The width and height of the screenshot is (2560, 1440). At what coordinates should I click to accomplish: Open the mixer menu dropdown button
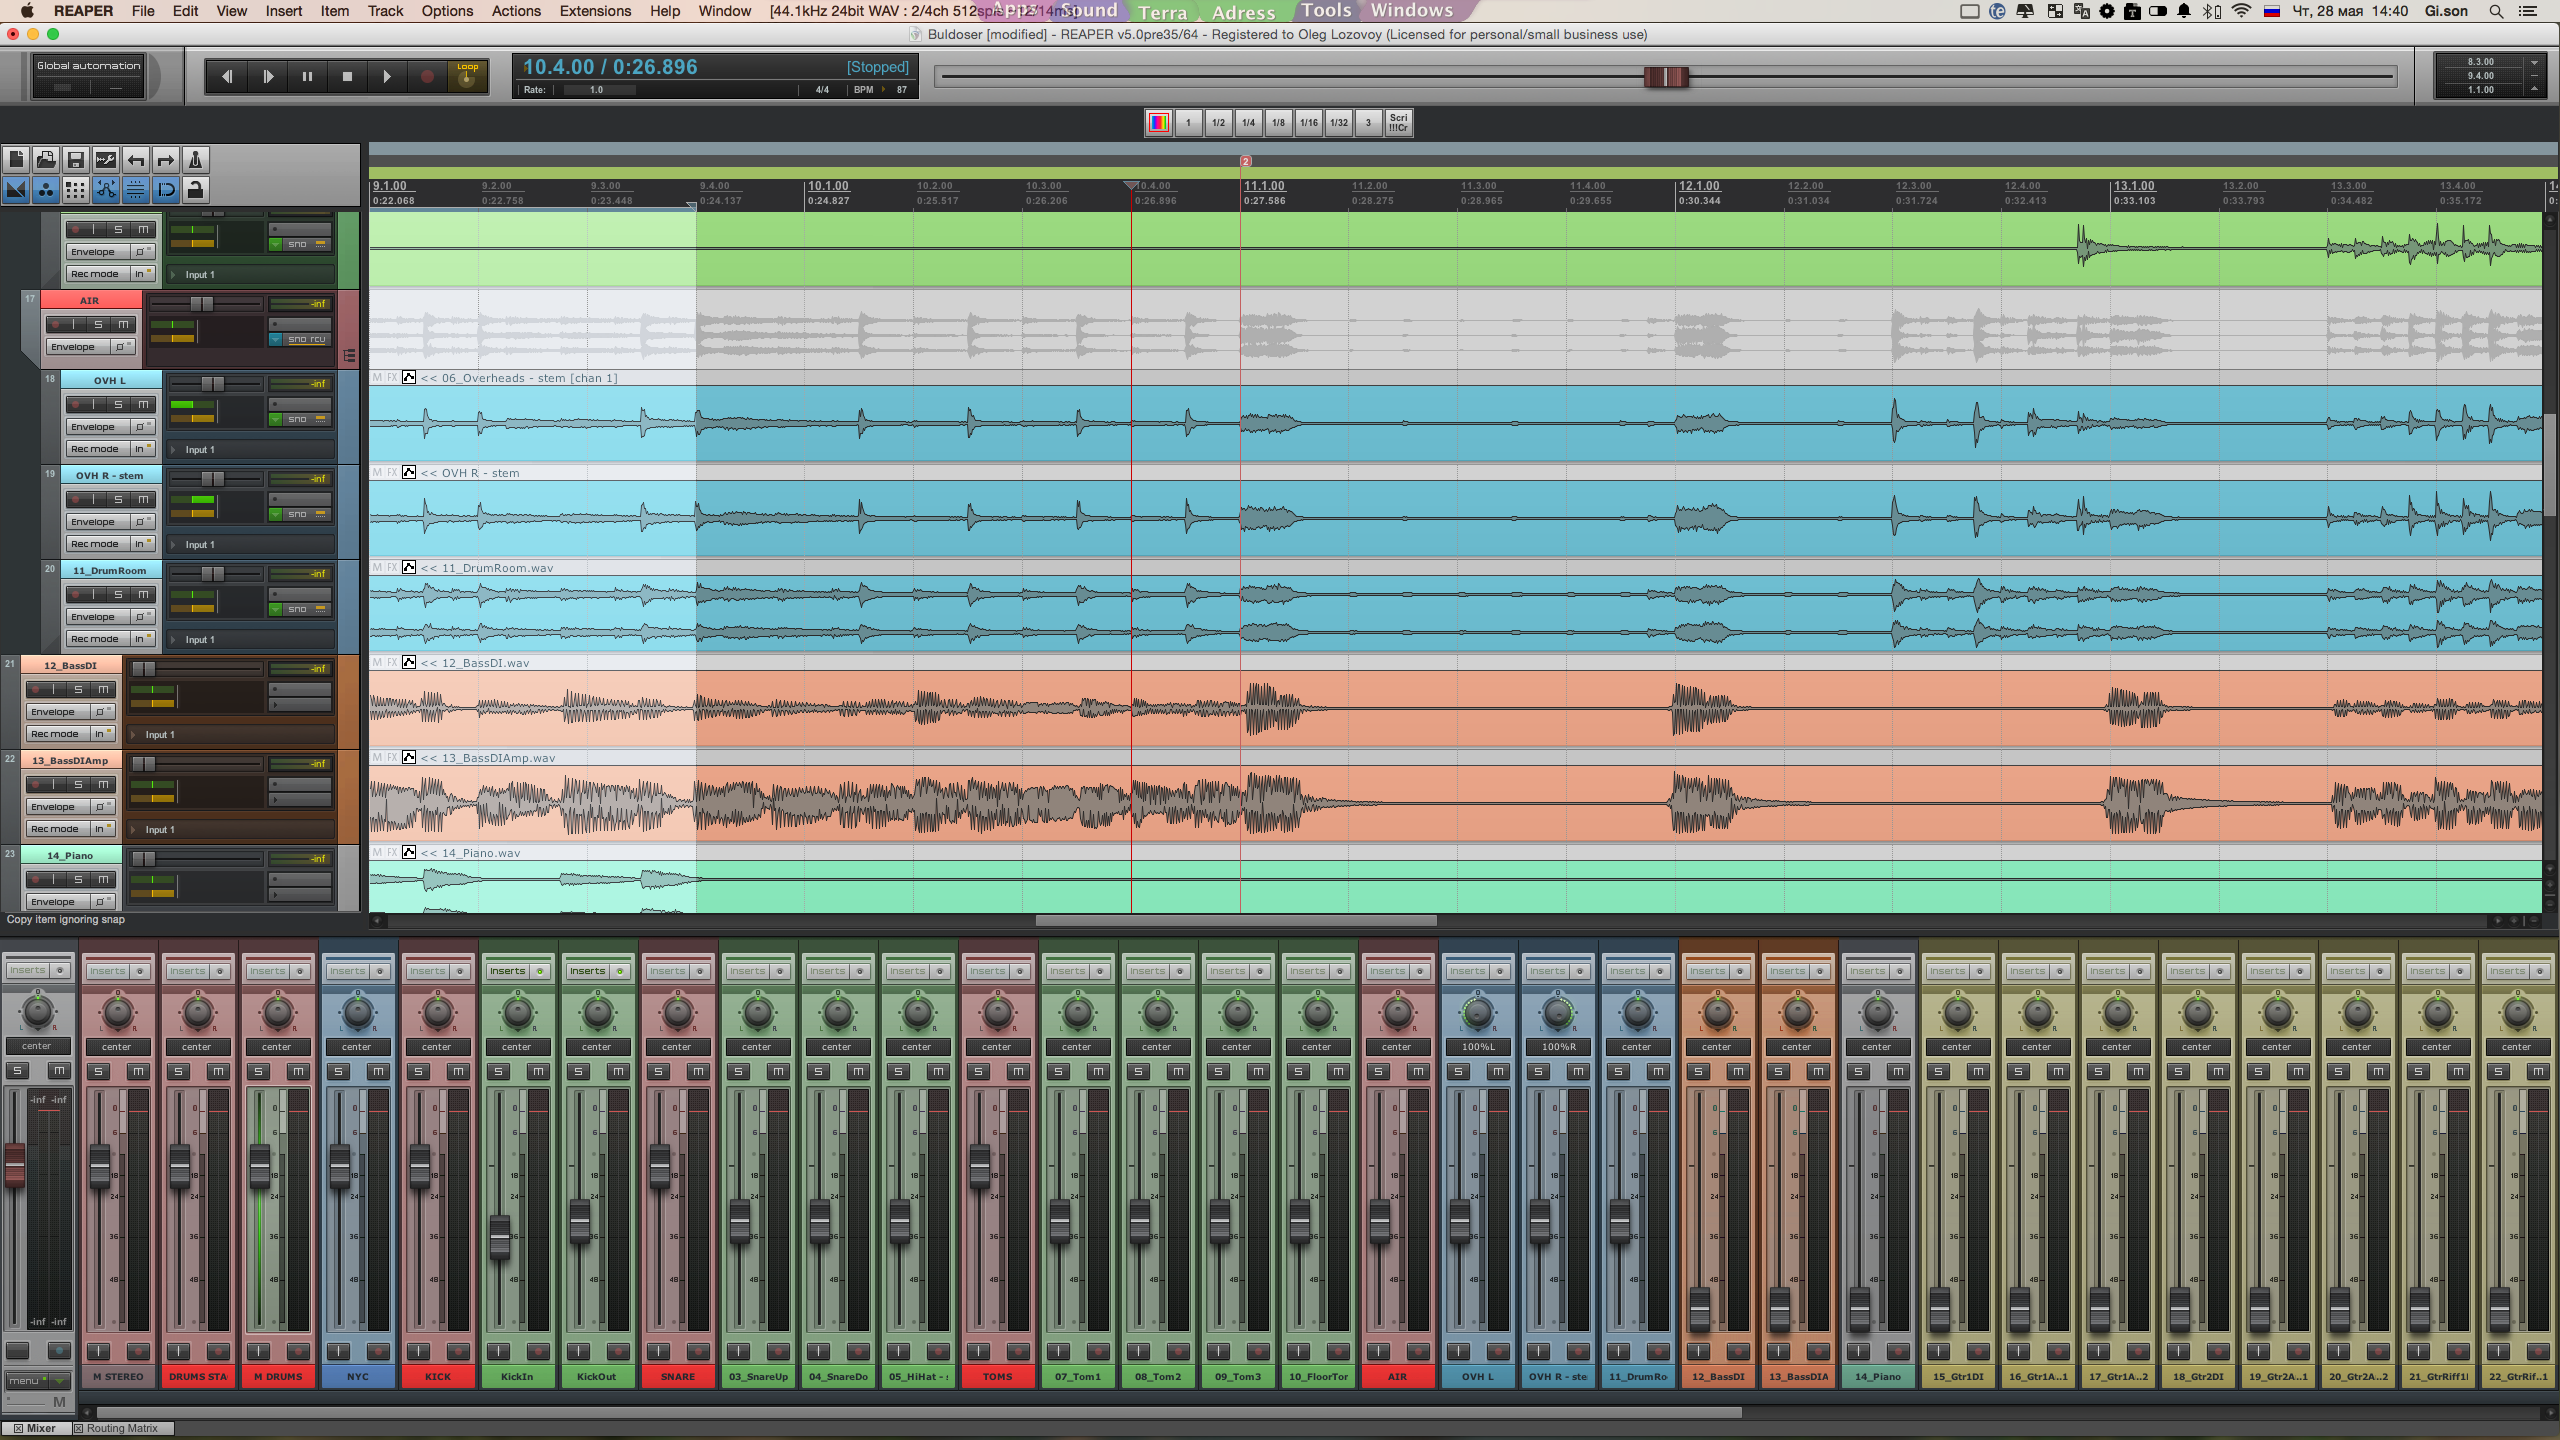[37, 1381]
